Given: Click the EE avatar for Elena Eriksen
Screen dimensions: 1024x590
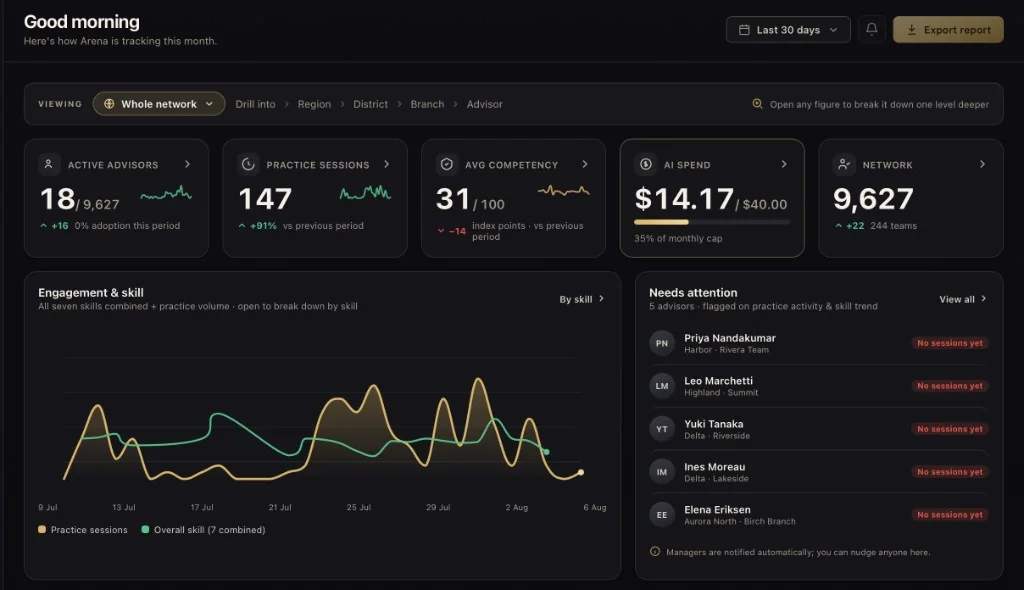Looking at the screenshot, I should [x=662, y=515].
